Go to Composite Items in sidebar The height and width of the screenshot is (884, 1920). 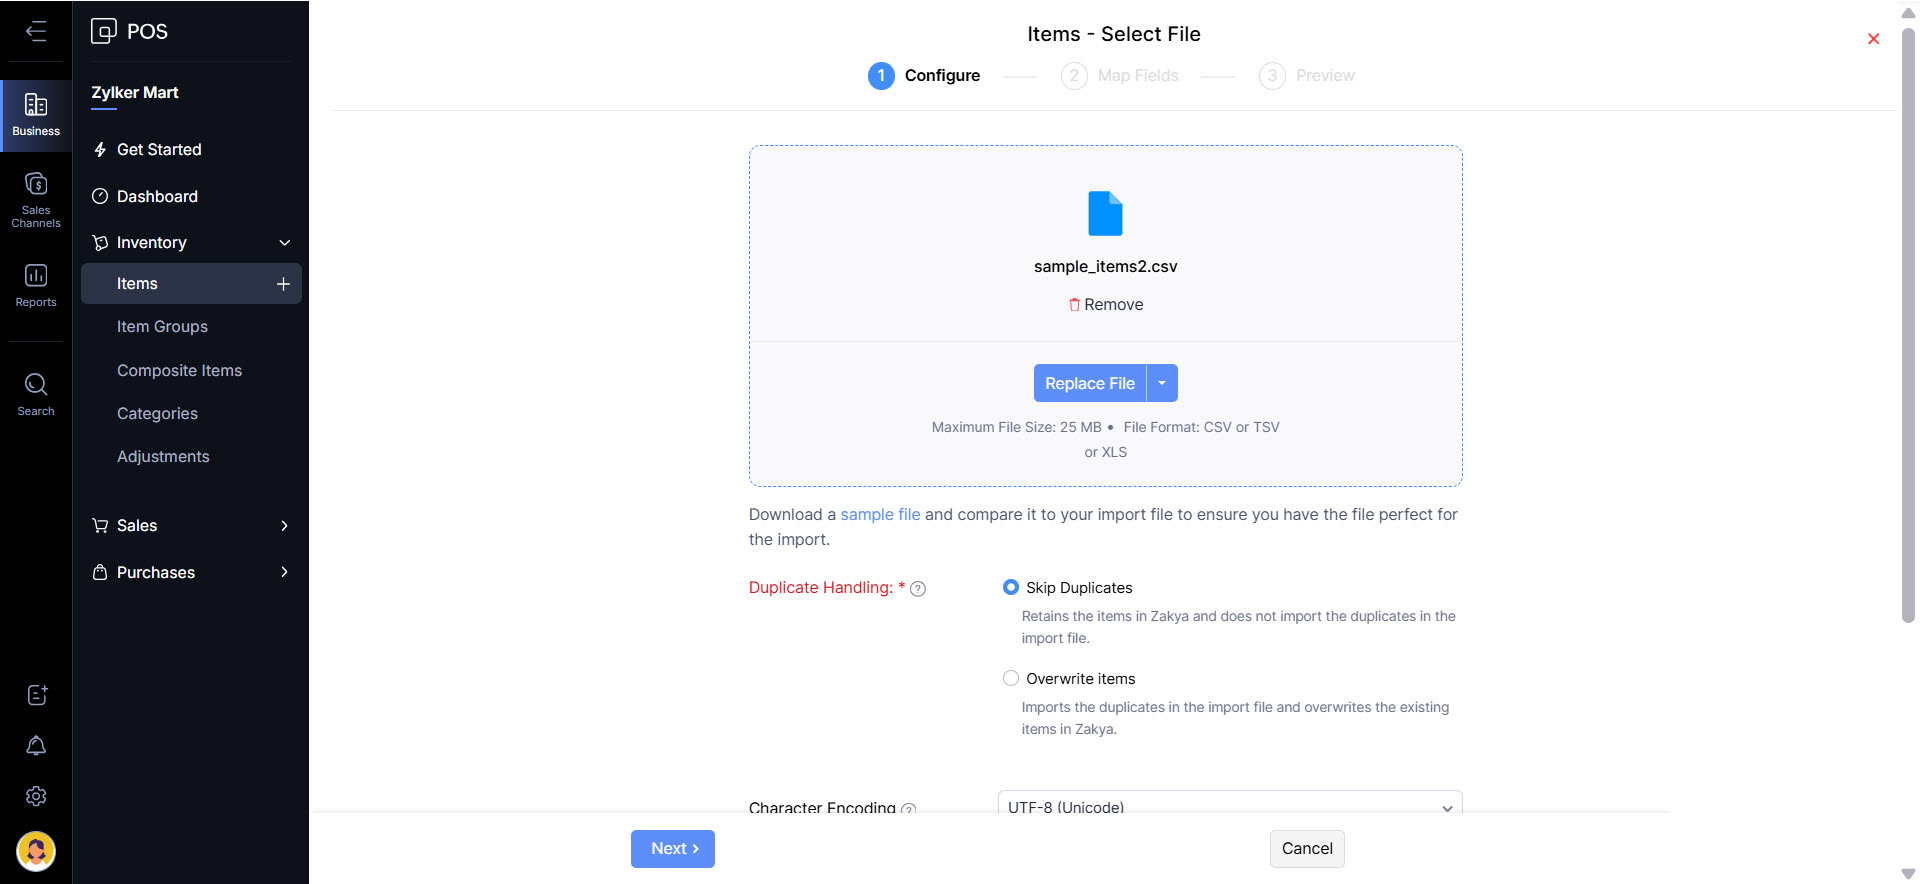tap(179, 371)
